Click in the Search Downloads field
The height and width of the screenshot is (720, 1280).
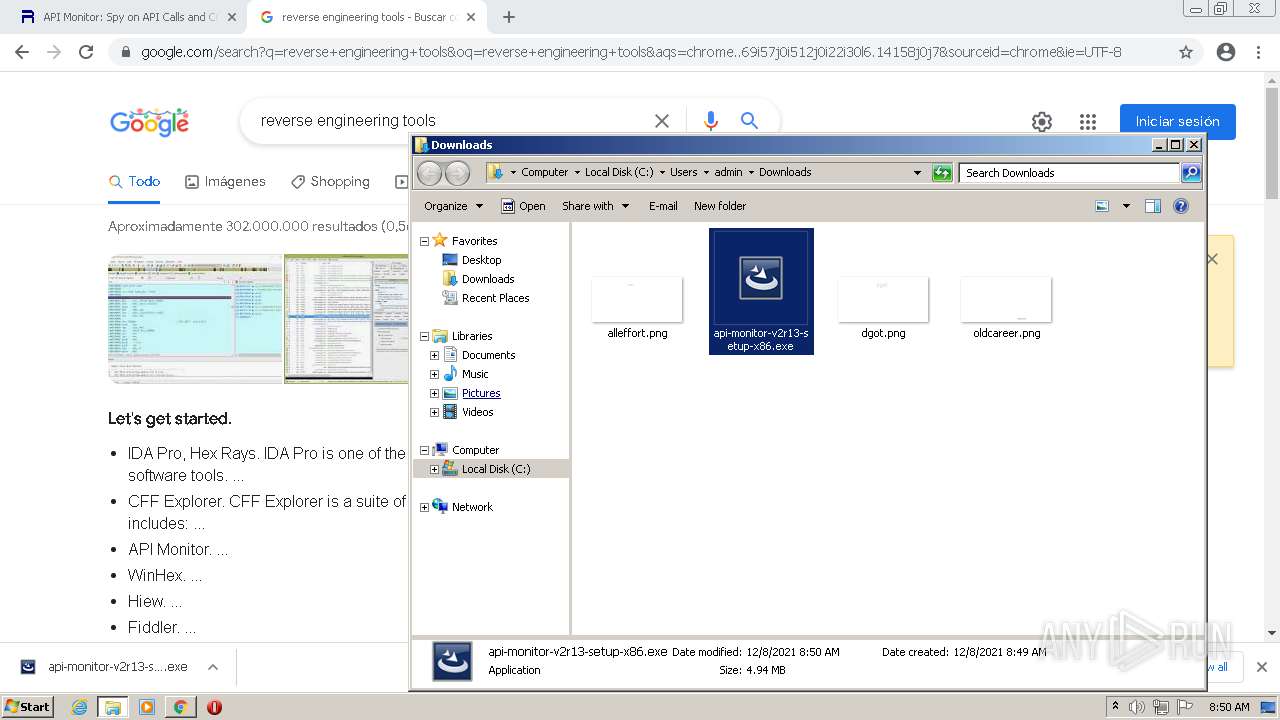[1068, 173]
